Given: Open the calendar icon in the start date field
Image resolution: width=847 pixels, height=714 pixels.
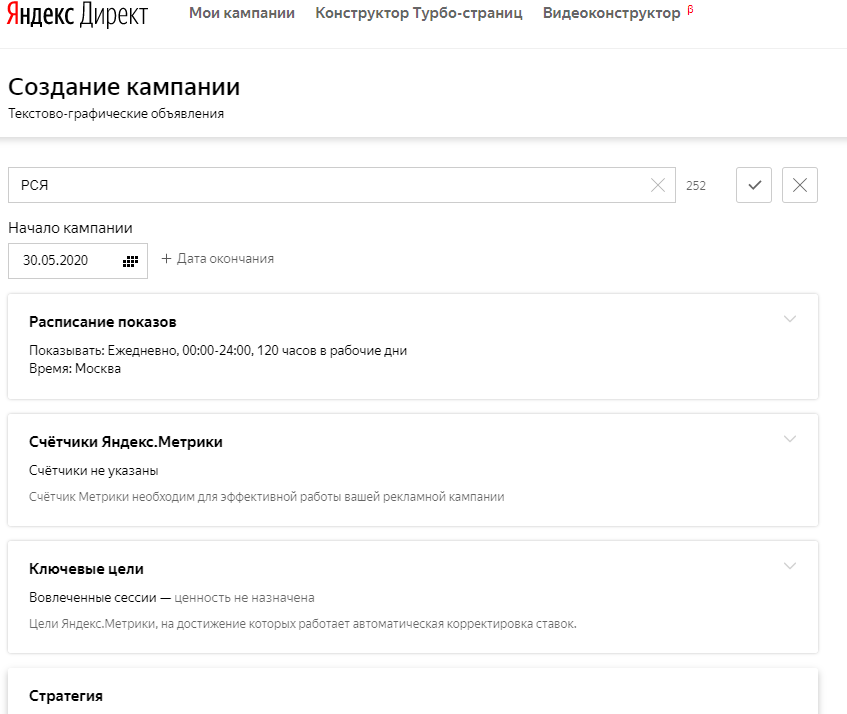Looking at the screenshot, I should click(x=130, y=261).
